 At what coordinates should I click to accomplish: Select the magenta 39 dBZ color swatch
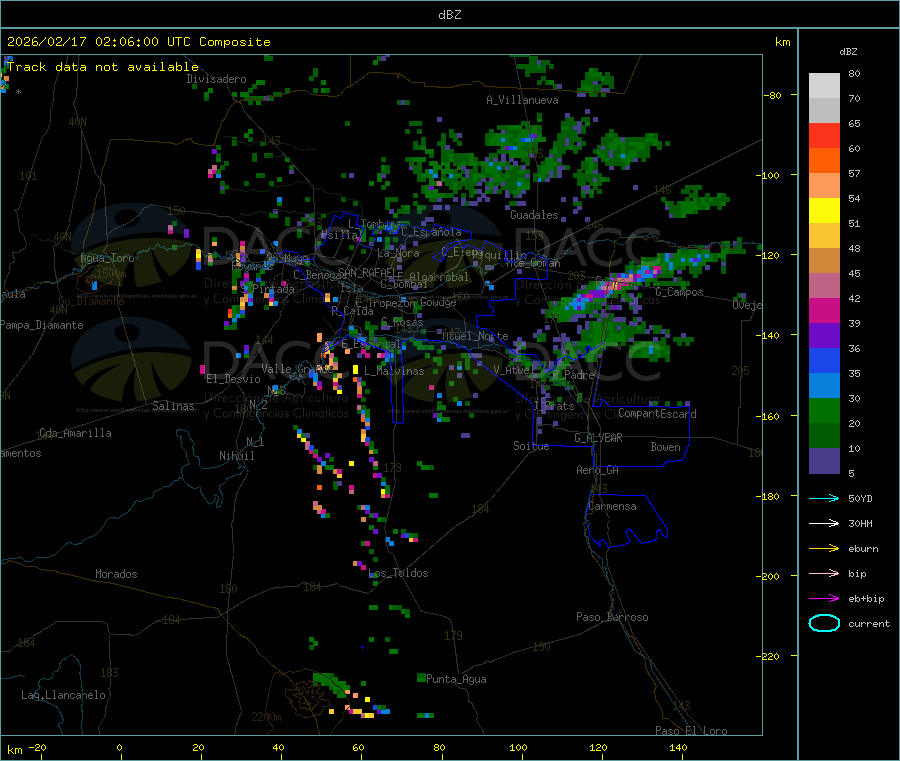pos(824,310)
